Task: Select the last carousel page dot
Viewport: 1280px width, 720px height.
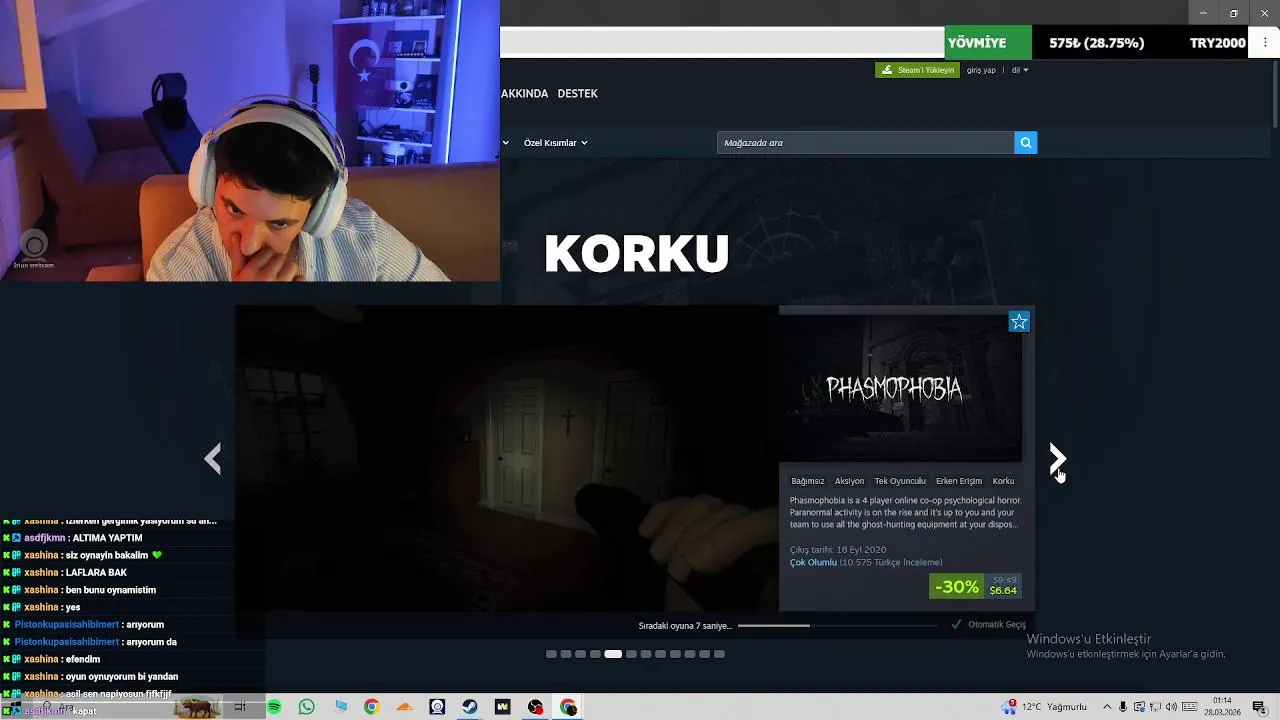Action: coord(719,654)
